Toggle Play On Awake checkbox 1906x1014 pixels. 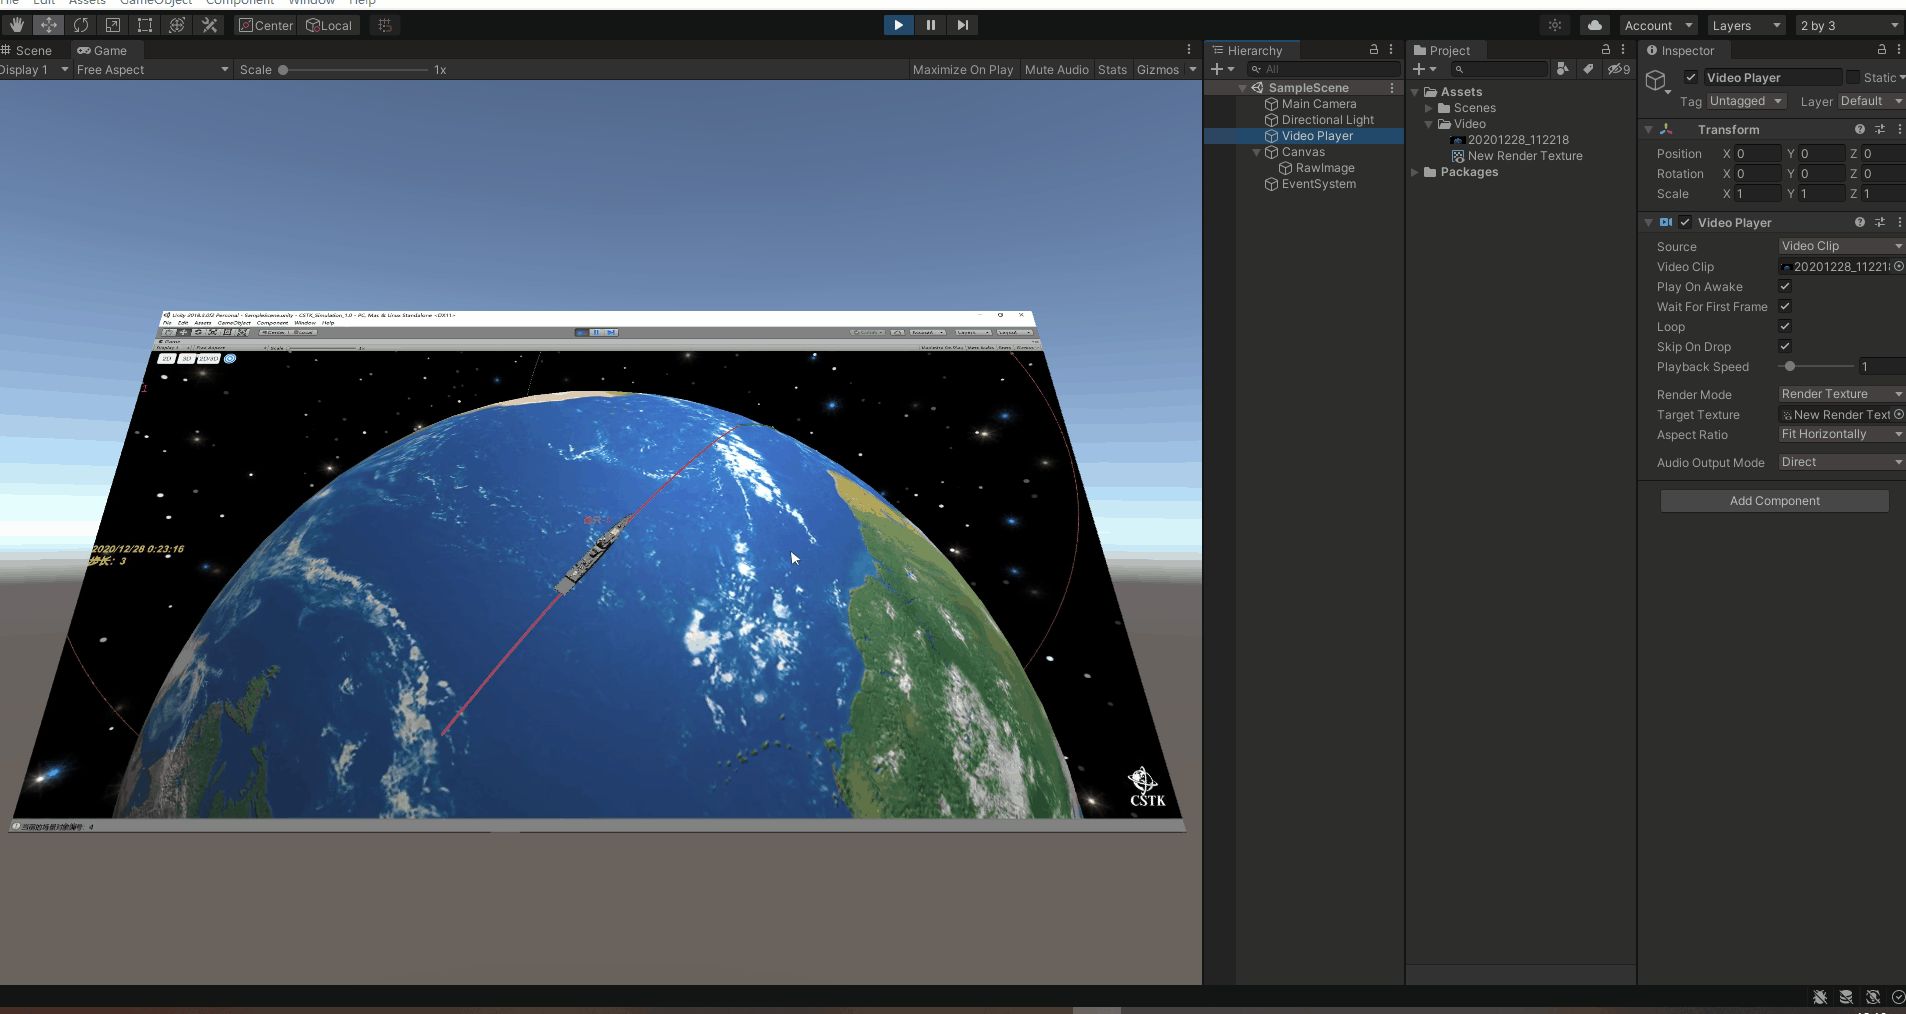click(x=1785, y=286)
